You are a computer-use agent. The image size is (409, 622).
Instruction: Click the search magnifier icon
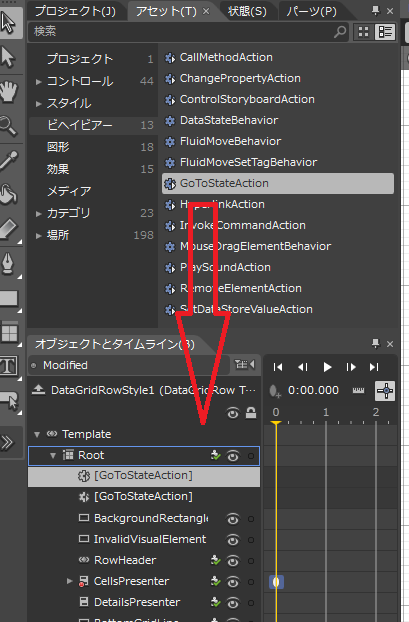[340, 31]
